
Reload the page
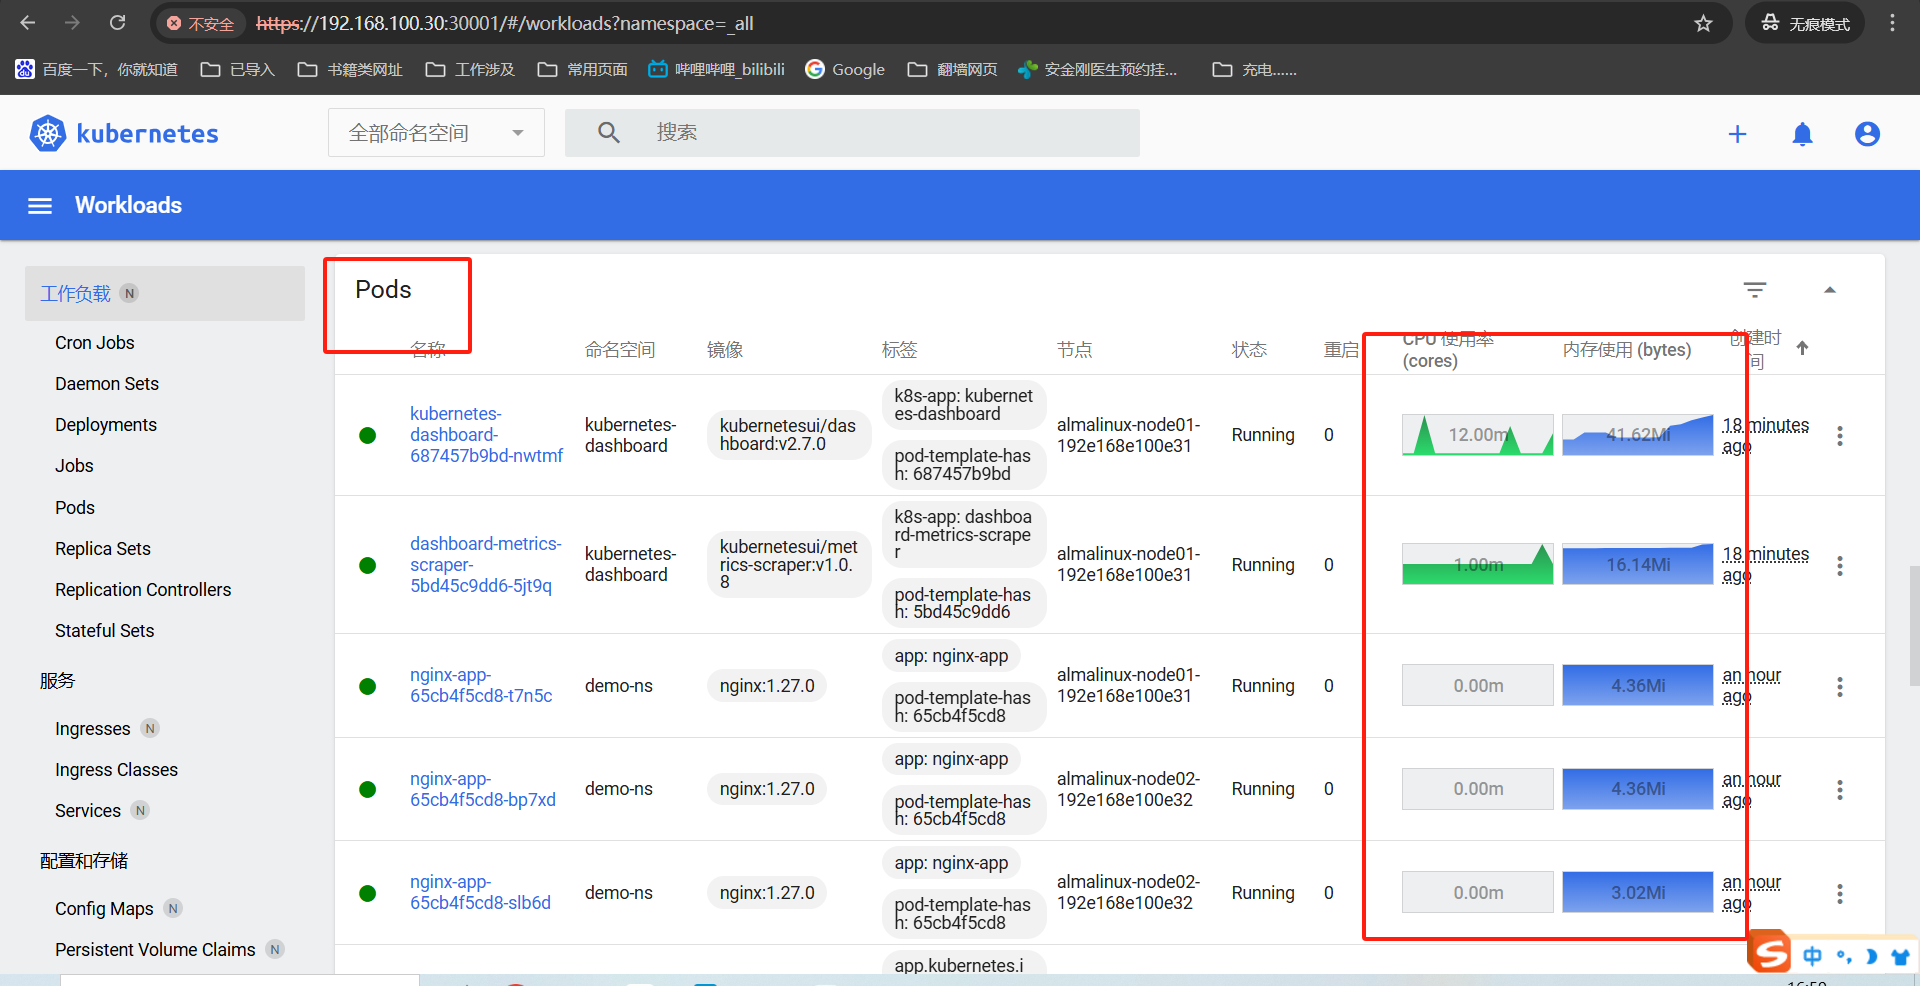(x=117, y=23)
